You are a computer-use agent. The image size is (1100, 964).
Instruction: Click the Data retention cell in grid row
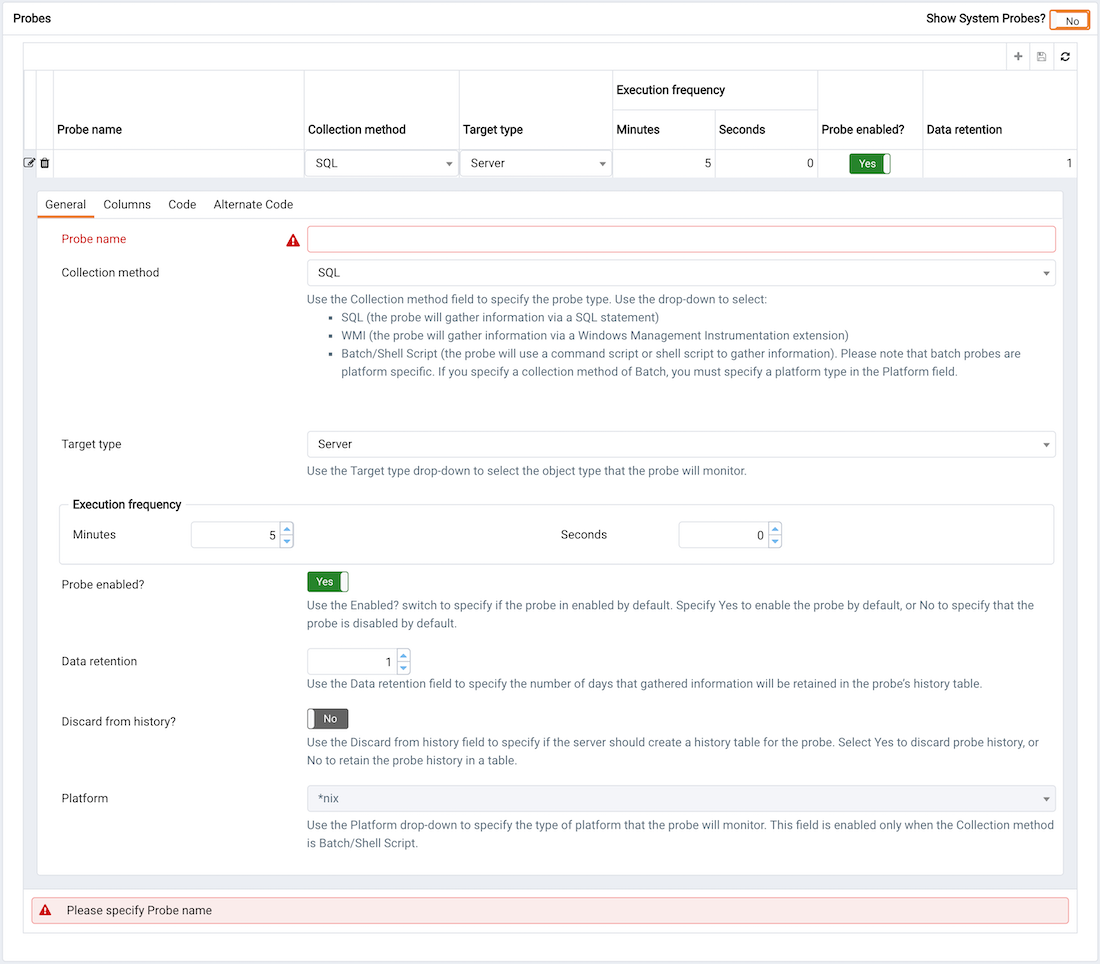click(x=1000, y=163)
